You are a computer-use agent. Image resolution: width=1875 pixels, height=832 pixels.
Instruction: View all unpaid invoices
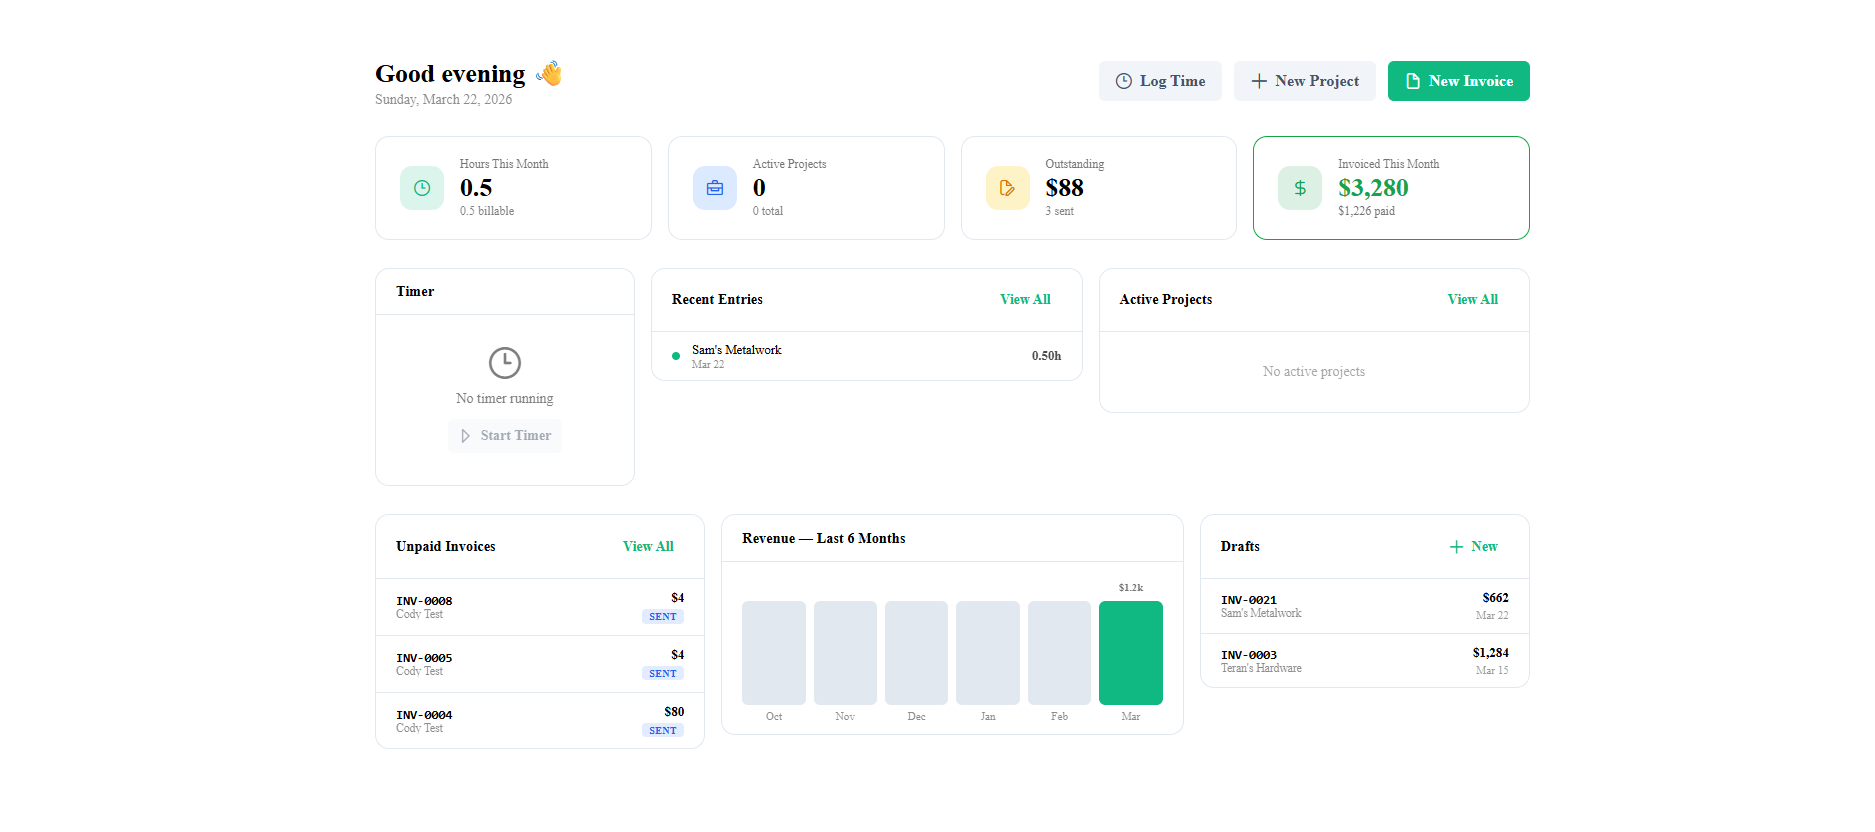(x=648, y=547)
